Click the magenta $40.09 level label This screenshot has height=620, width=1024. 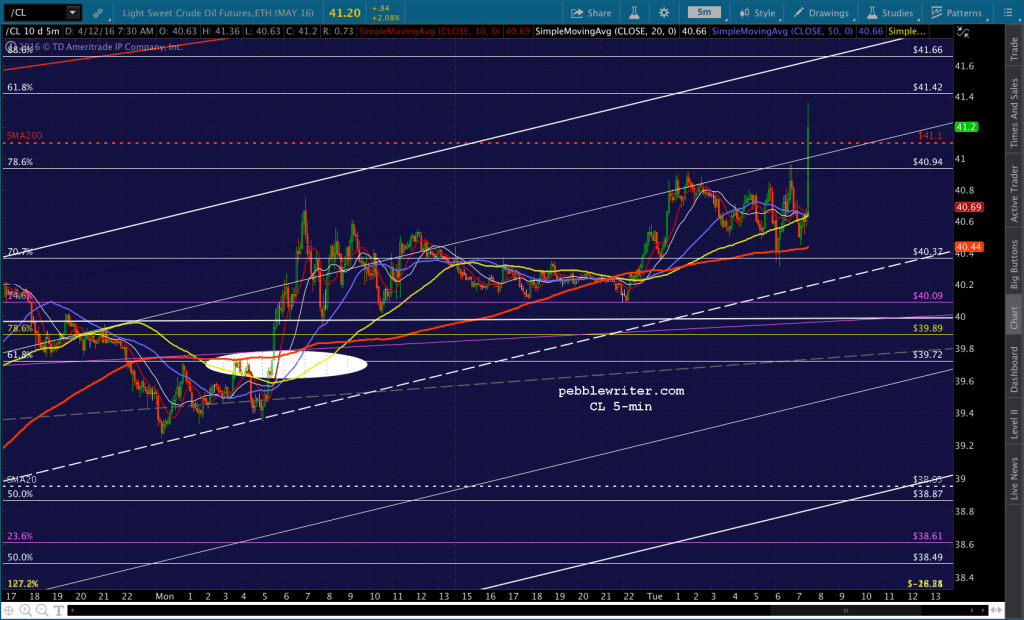coord(927,295)
